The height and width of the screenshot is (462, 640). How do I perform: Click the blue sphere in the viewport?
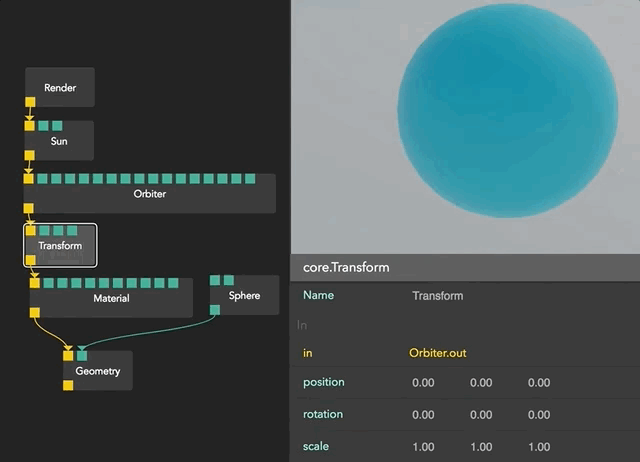tap(507, 111)
